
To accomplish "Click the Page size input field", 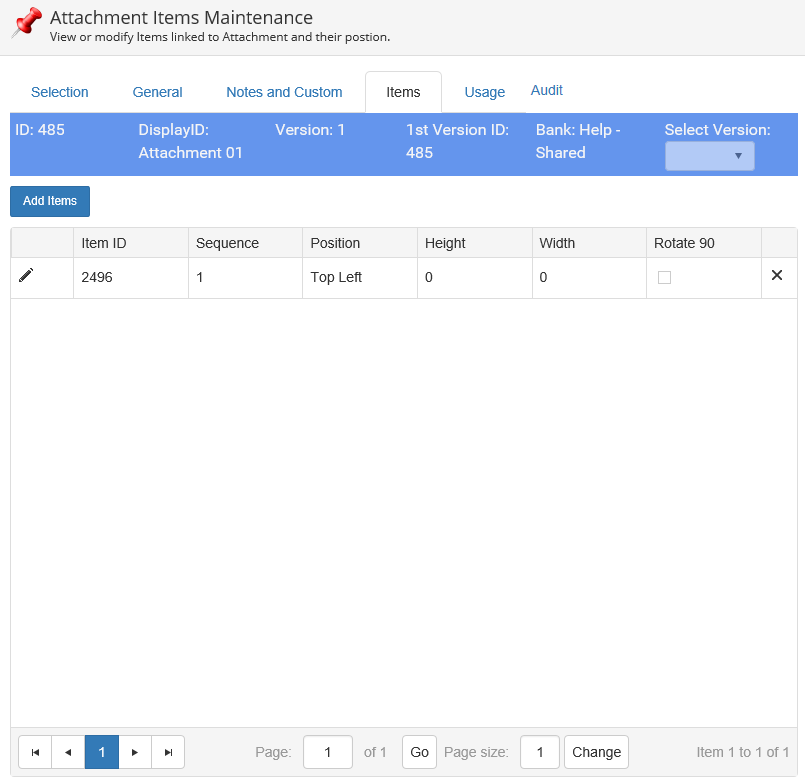I will click(539, 752).
